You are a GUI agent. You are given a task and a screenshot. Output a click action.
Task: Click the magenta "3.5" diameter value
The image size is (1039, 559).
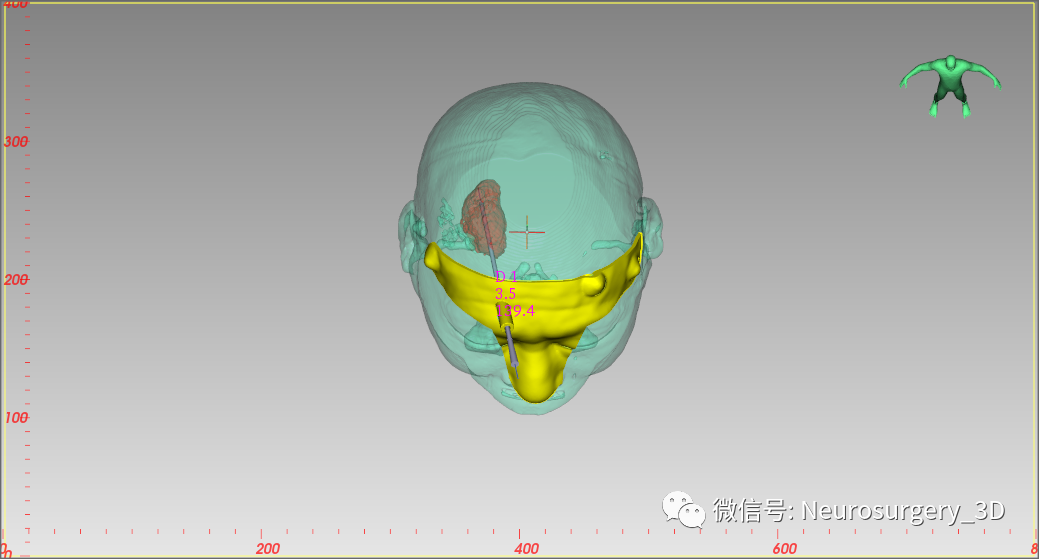coord(505,294)
